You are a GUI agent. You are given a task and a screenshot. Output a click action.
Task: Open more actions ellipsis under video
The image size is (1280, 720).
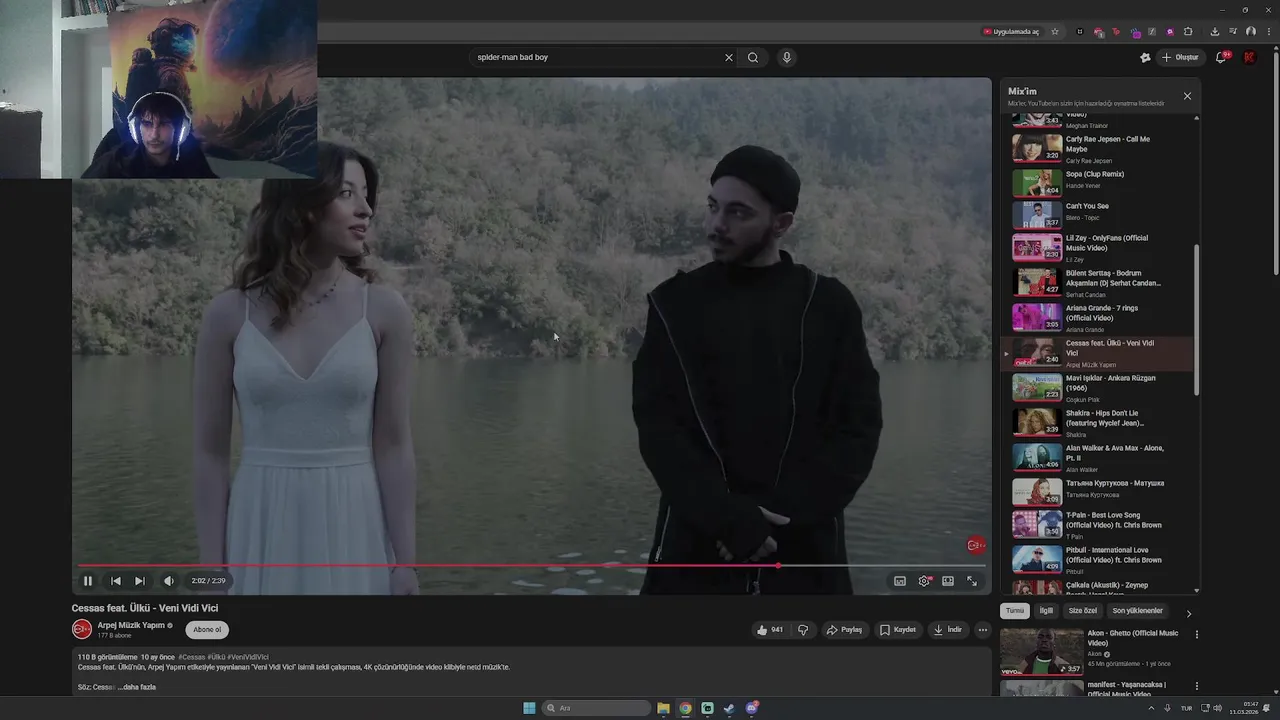pyautogui.click(x=983, y=630)
